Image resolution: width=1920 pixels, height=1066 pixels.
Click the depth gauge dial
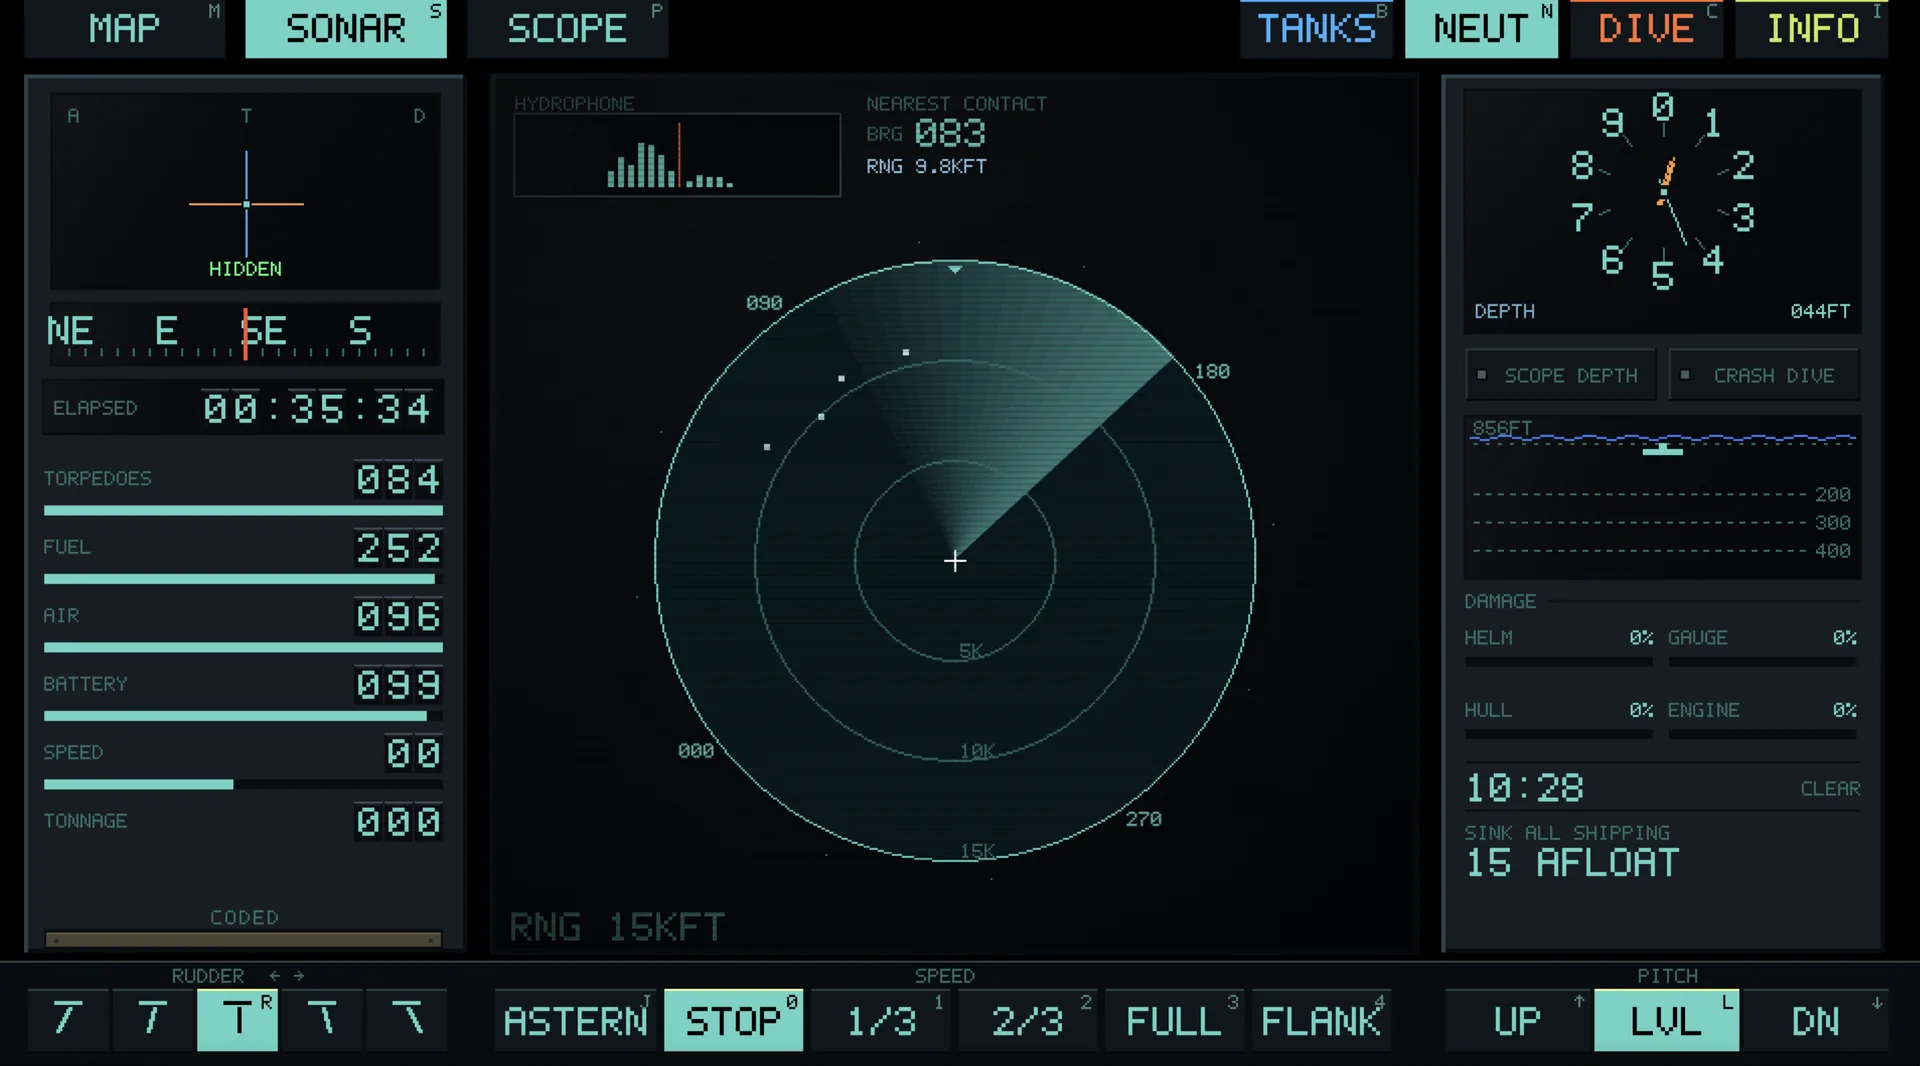click(x=1662, y=190)
